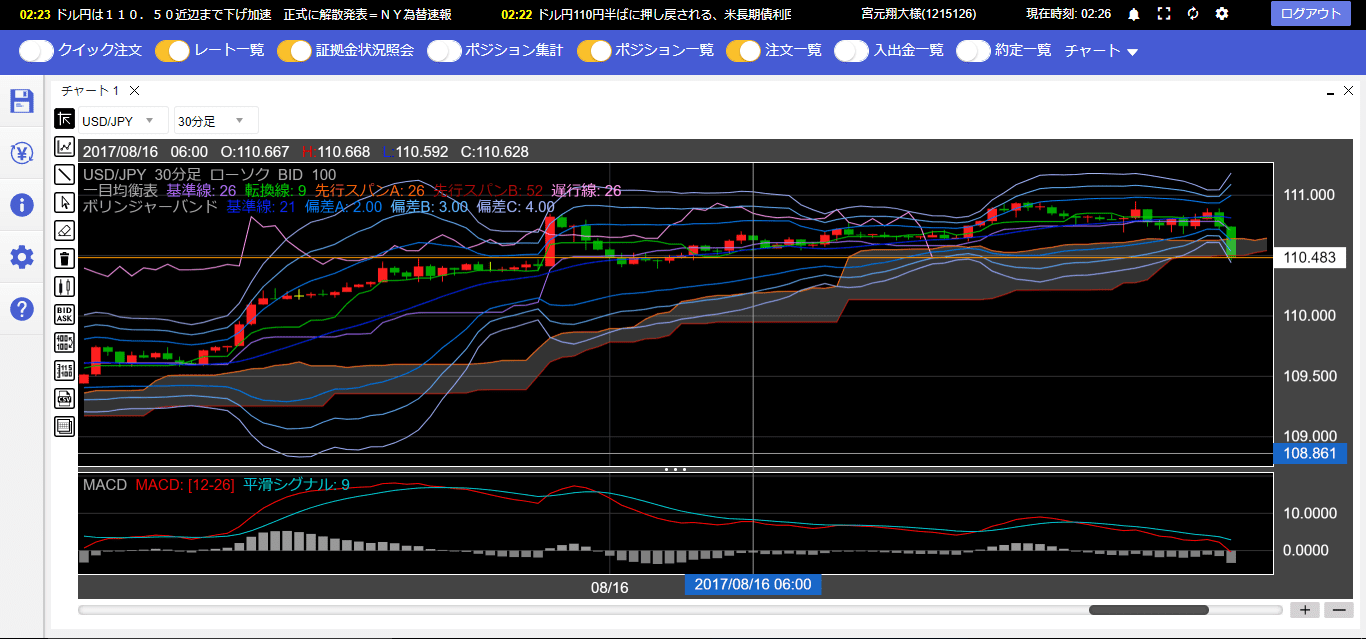This screenshot has height=639, width=1366.
Task: Open the yen currency sidebar icon
Action: 22,153
